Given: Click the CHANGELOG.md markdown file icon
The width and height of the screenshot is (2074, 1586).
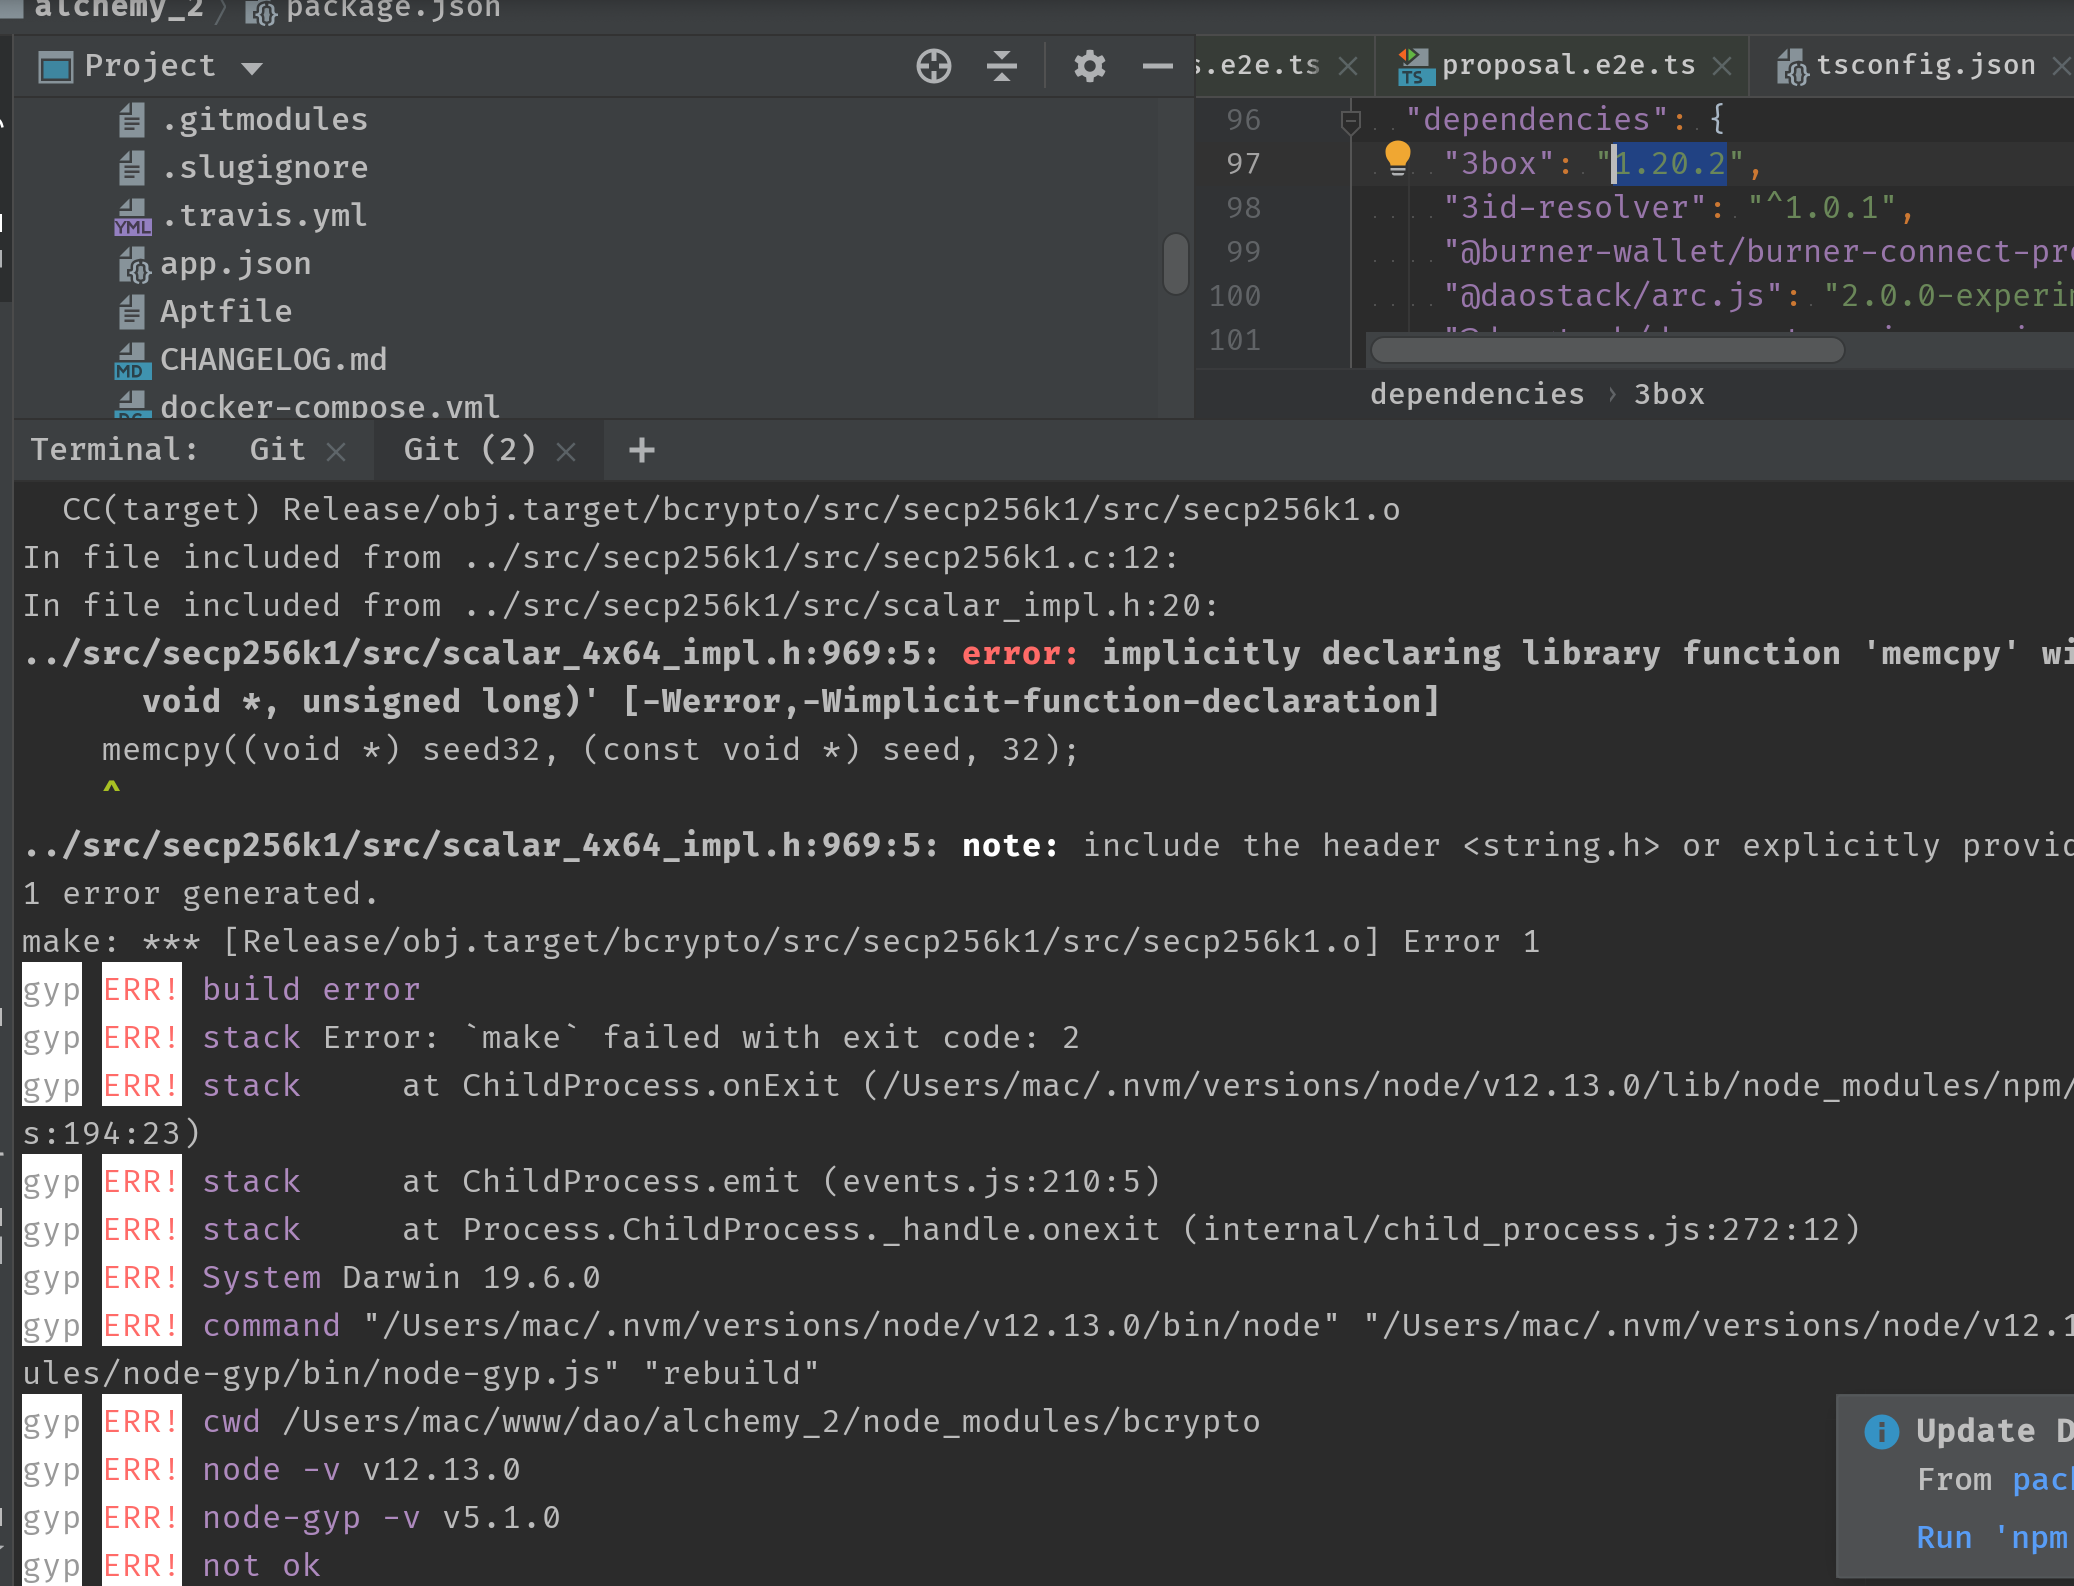Looking at the screenshot, I should coord(132,360).
